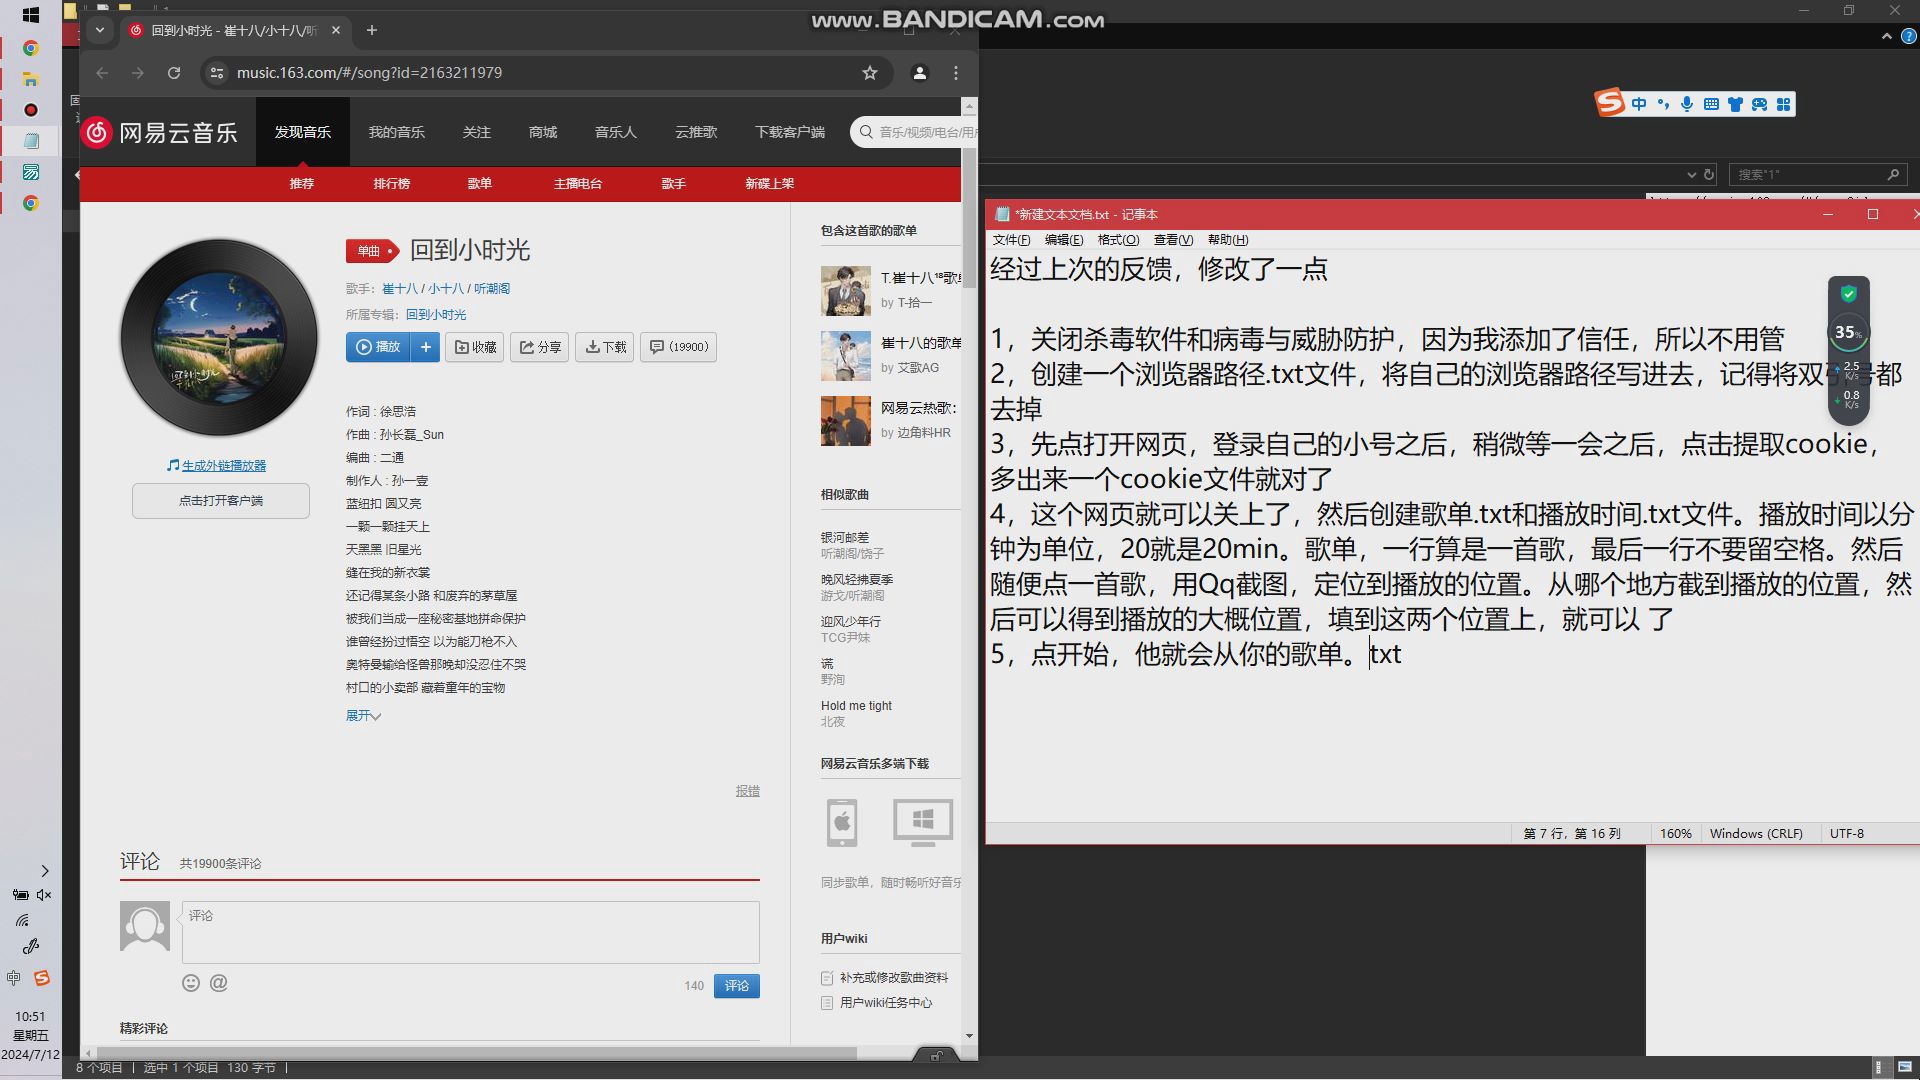Click Sogou voice input microphone
1920x1080 pixels.
1687,104
